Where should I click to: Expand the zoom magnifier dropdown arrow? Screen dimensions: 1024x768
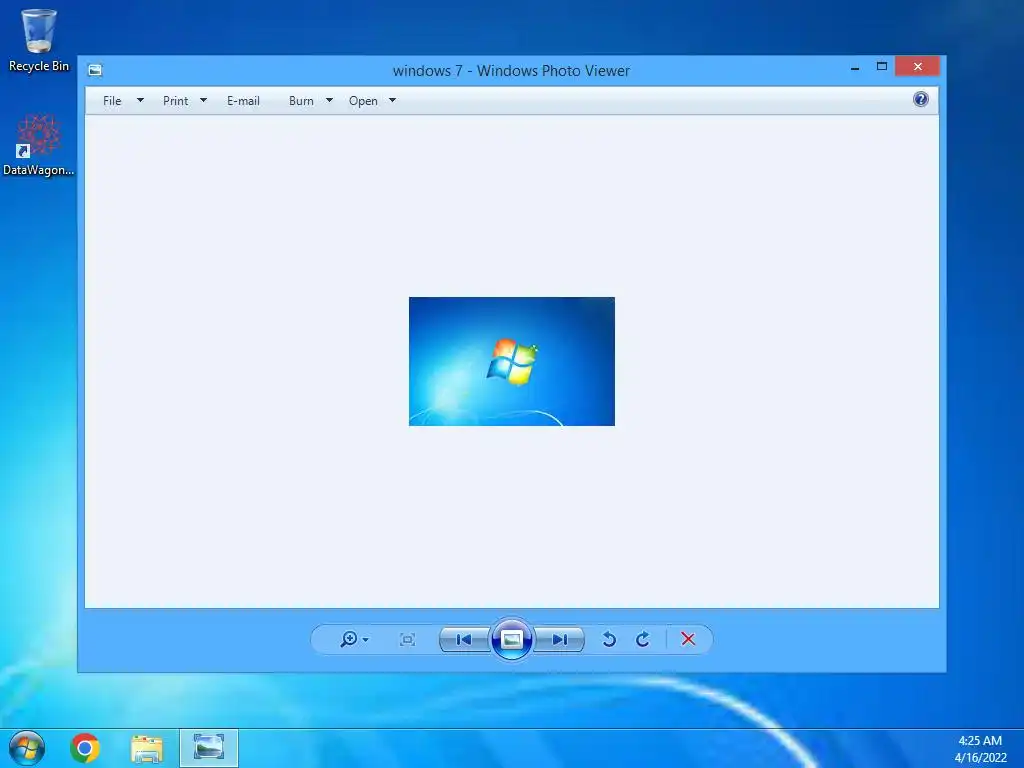tap(366, 639)
